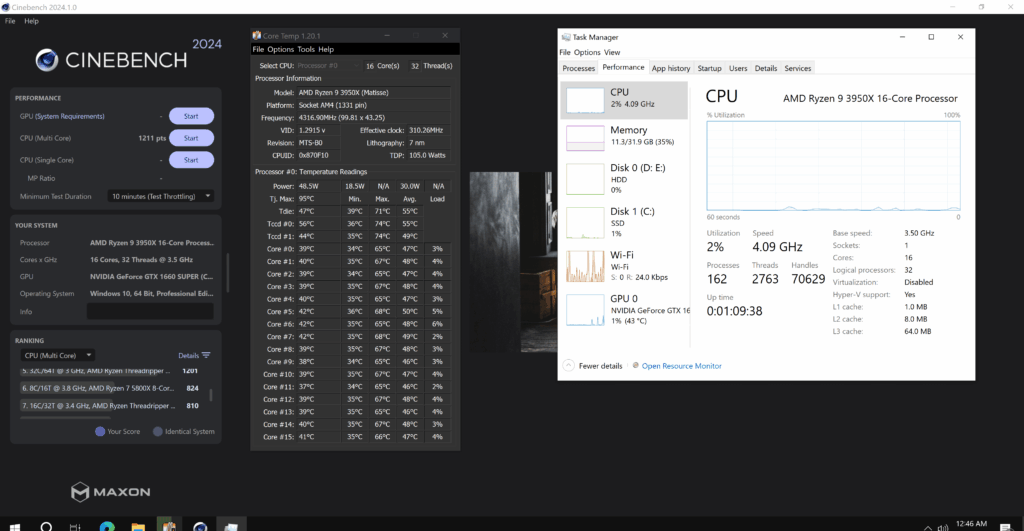Select Wi-Fi graph thumbnail
The width and height of the screenshot is (1024, 531).
click(585, 266)
